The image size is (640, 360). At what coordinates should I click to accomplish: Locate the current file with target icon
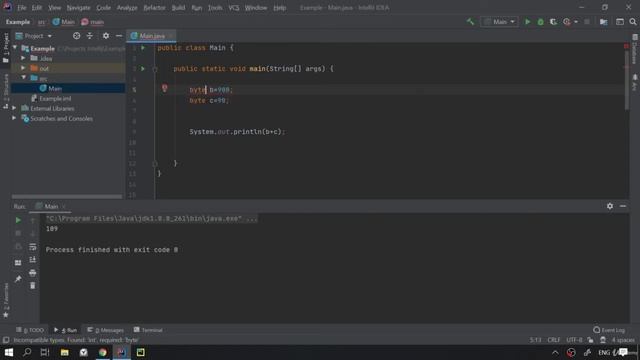76,36
